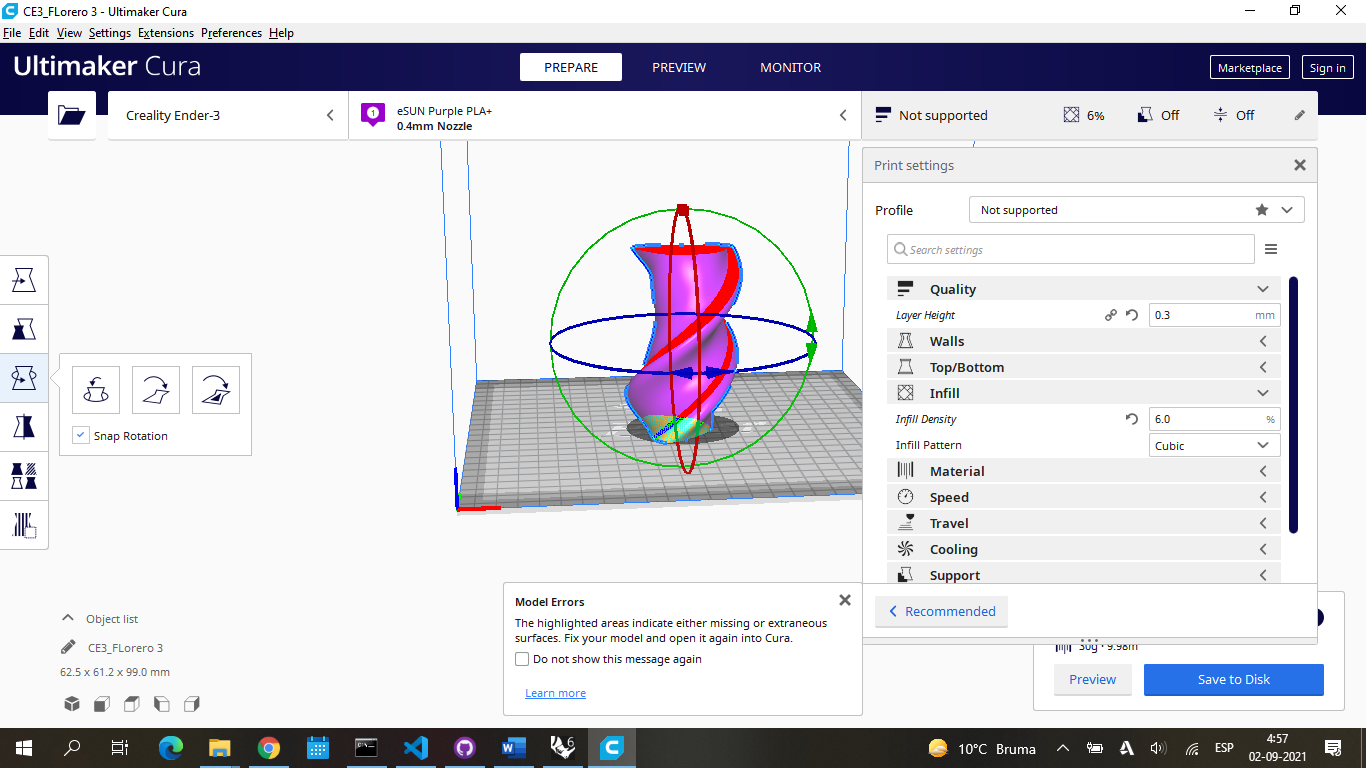Enable 'Do not show this message again'
1366x768 pixels.
tap(521, 659)
